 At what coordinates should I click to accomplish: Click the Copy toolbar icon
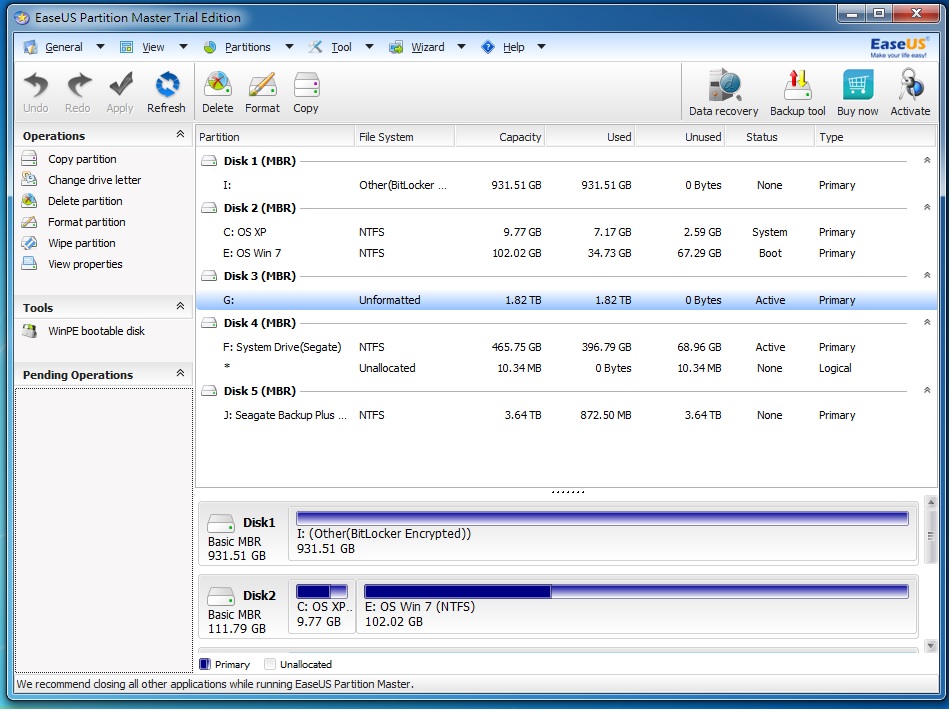coord(306,85)
